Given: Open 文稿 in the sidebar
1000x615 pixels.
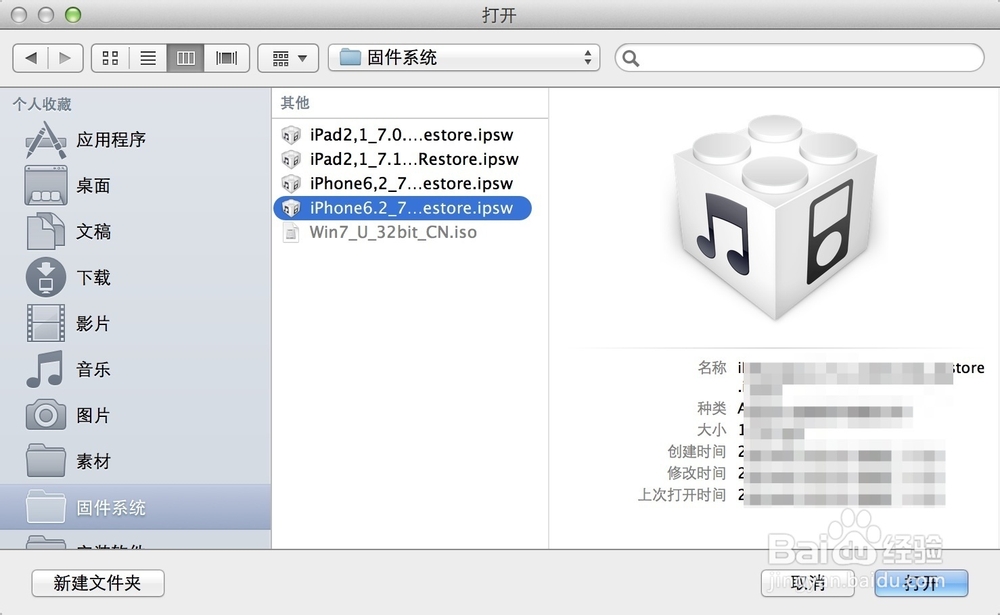Looking at the screenshot, I should point(135,232).
